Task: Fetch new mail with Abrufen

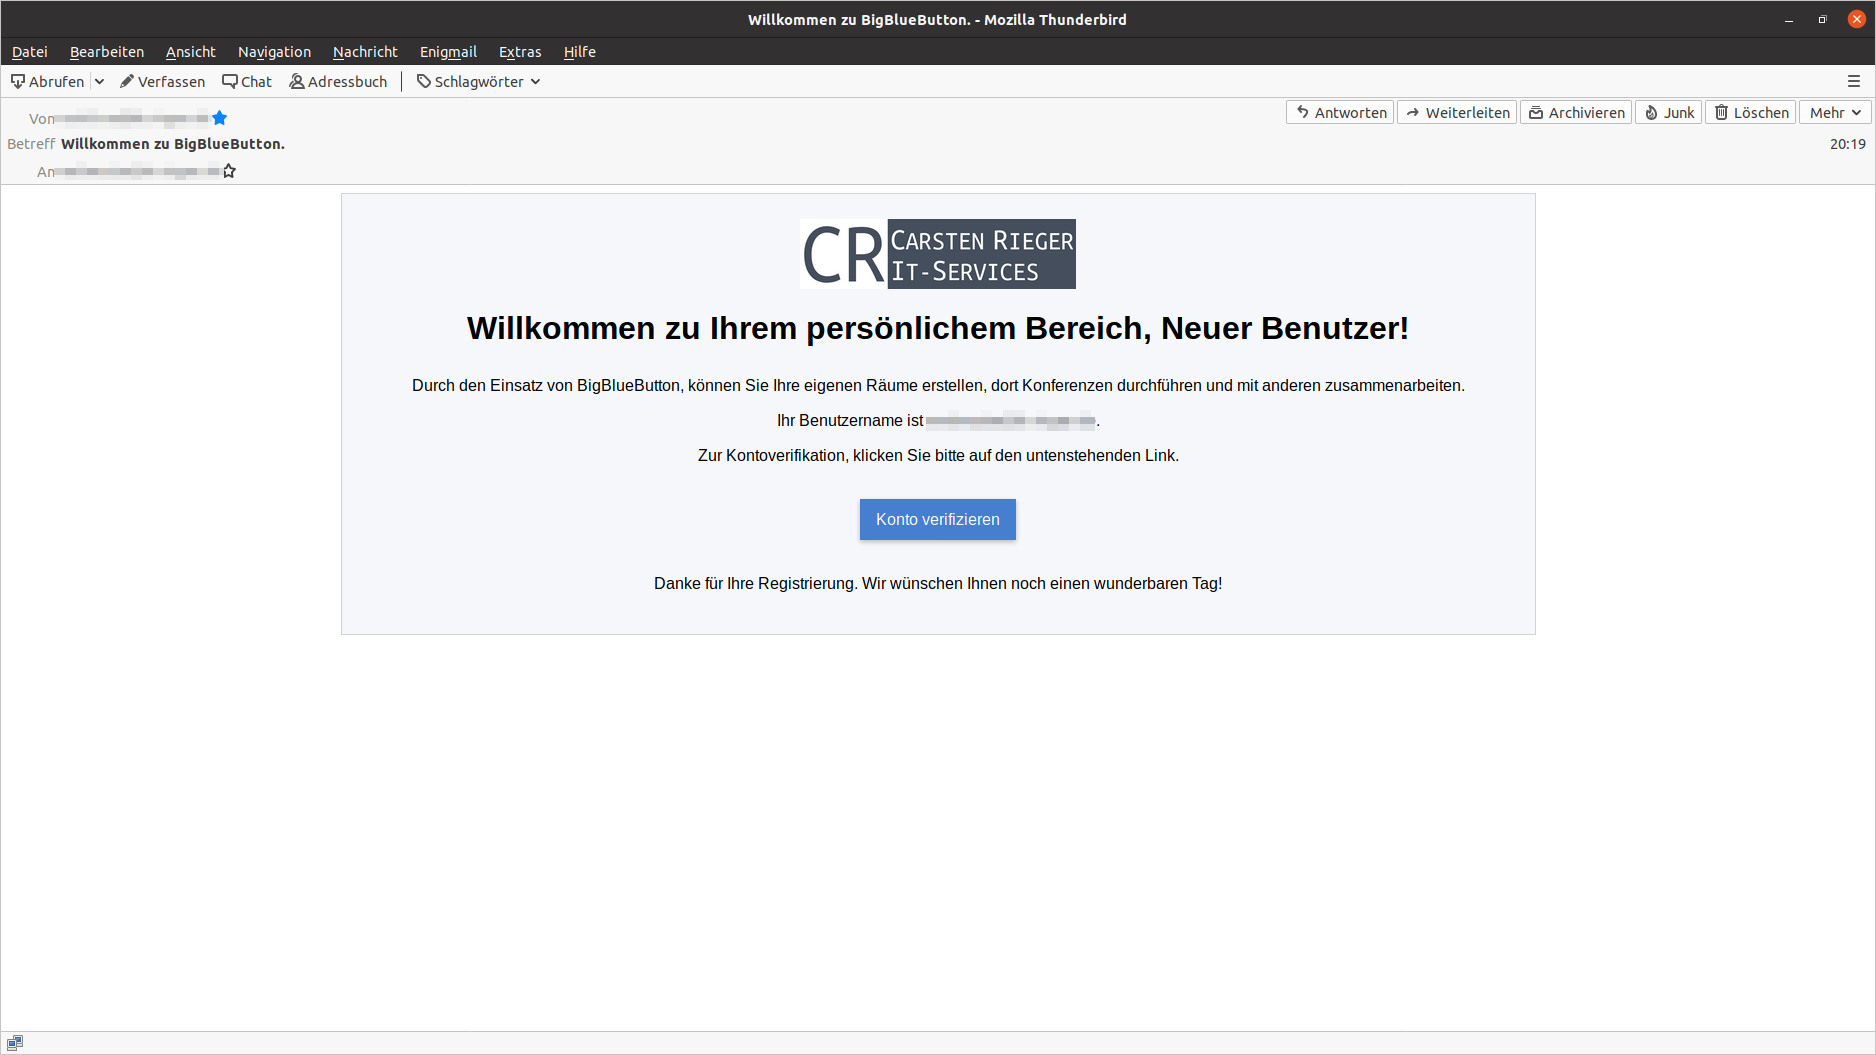Action: click(48, 82)
